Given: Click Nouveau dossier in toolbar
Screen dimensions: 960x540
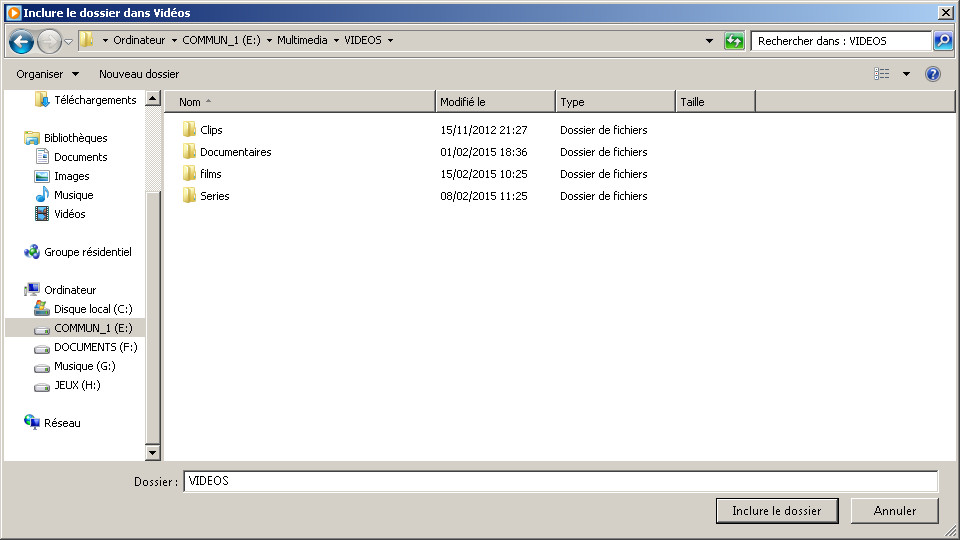Looking at the screenshot, I should click(x=139, y=74).
